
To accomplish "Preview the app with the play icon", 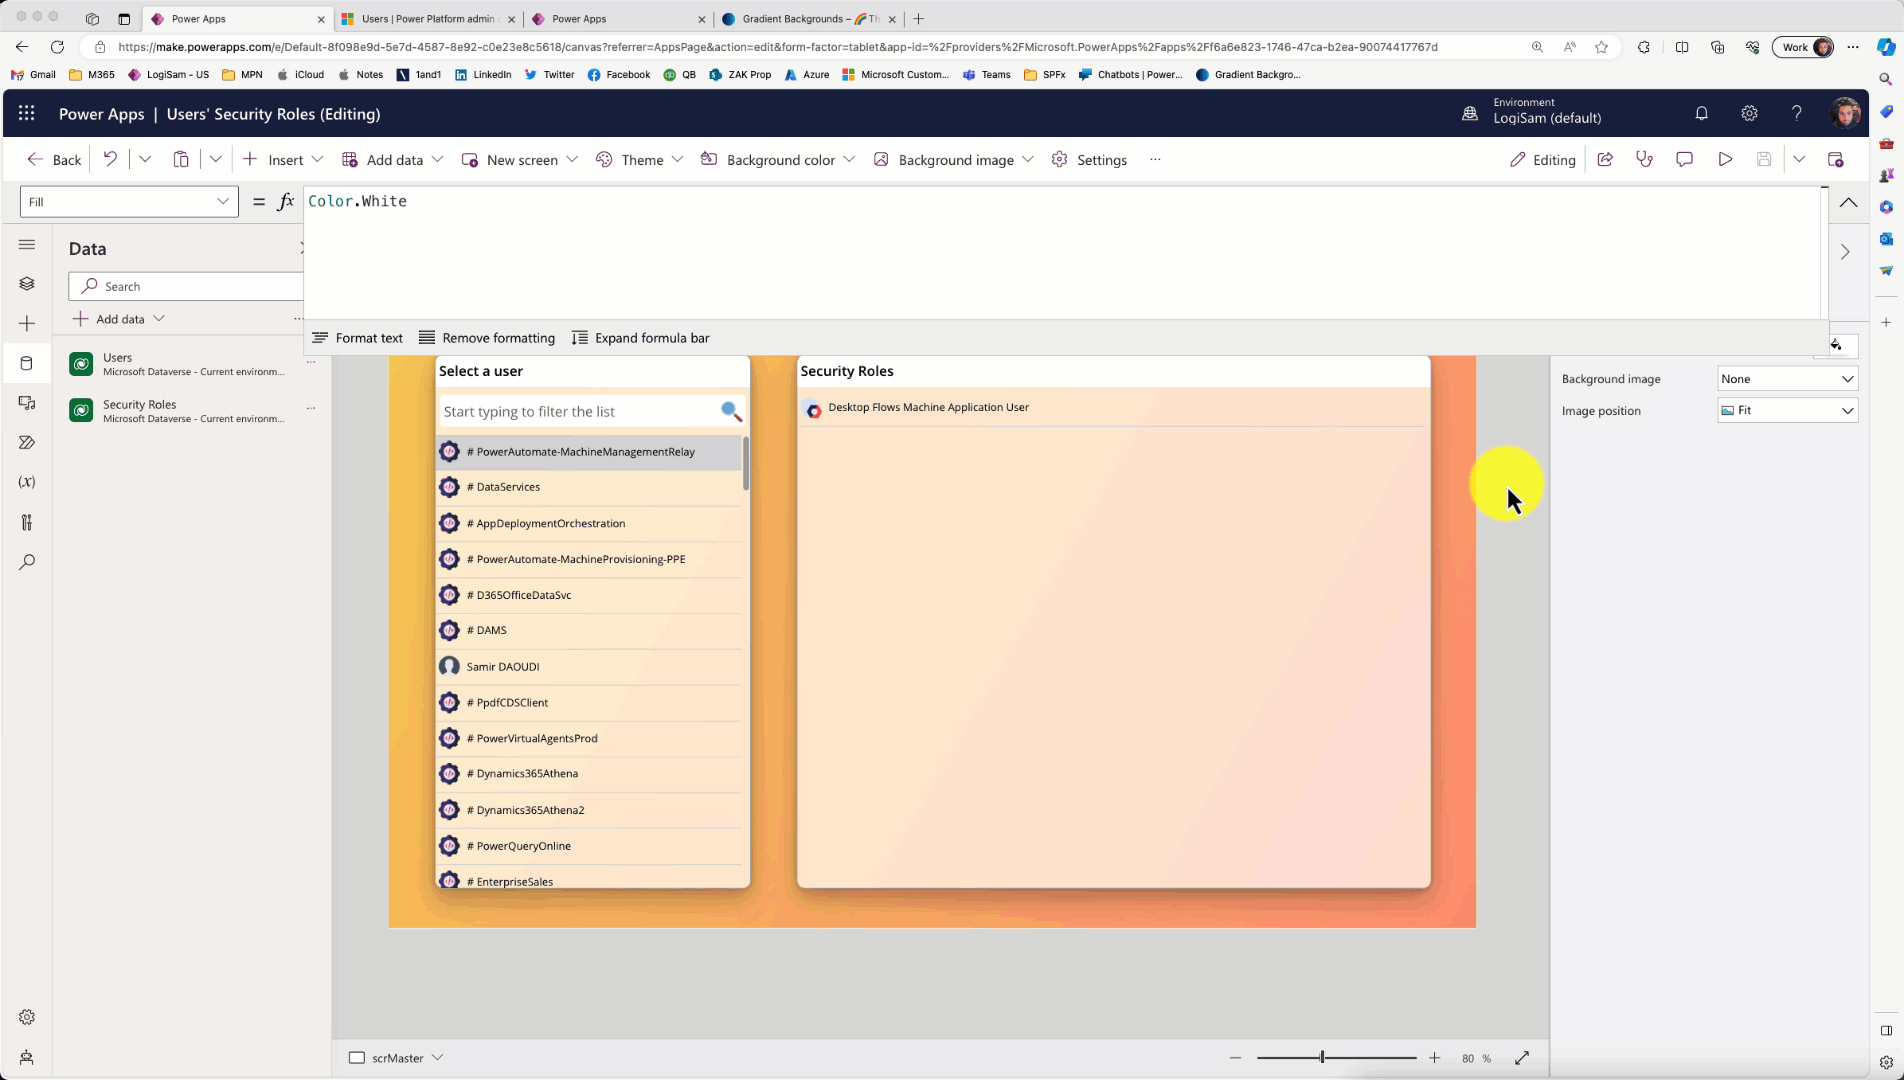I will coord(1725,159).
